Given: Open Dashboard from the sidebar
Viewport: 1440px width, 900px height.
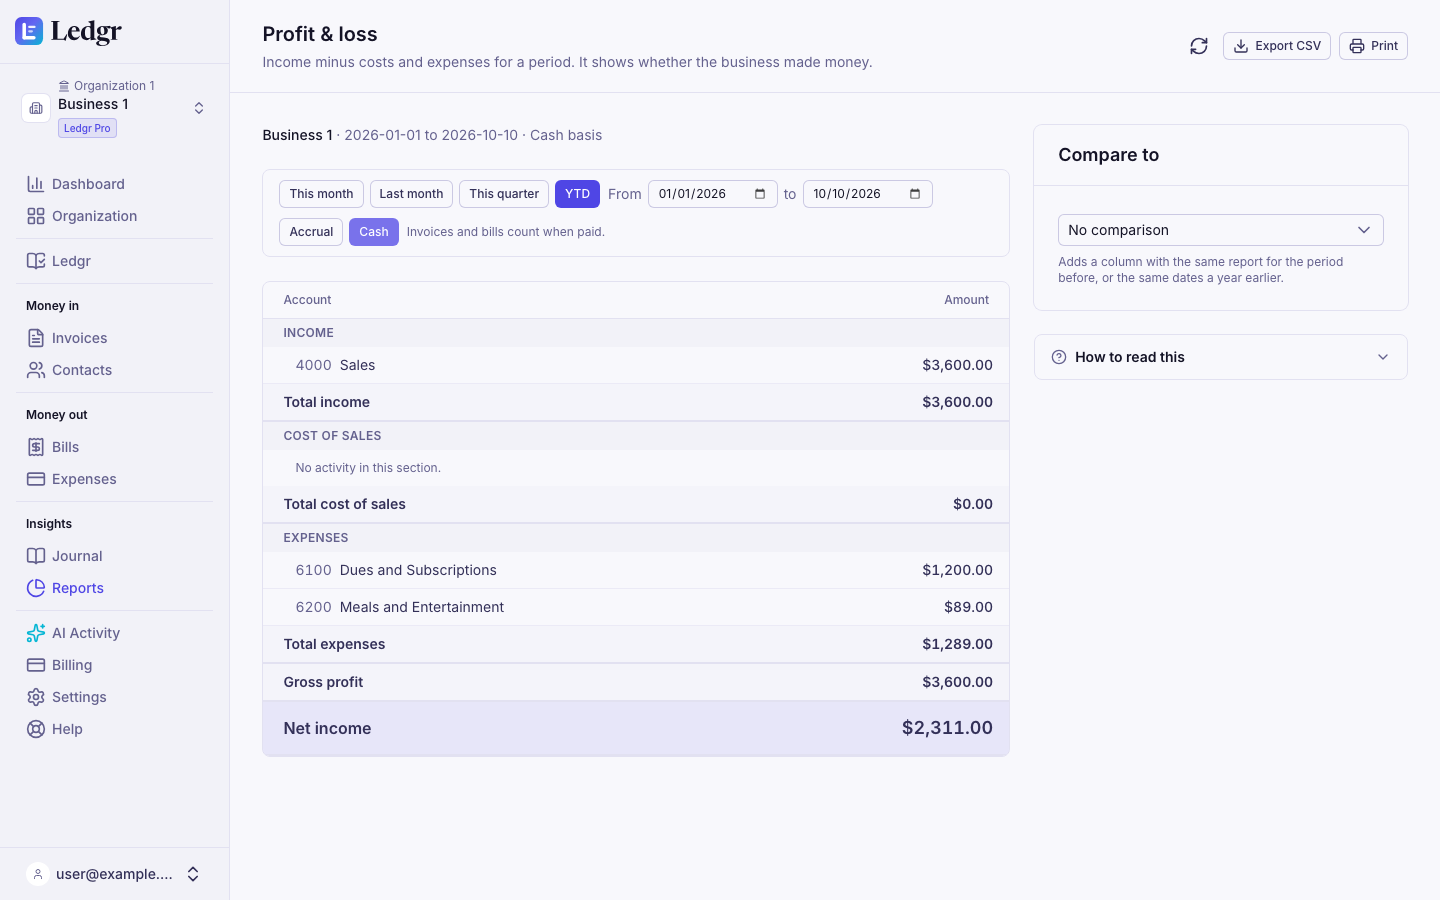Looking at the screenshot, I should [114, 184].
